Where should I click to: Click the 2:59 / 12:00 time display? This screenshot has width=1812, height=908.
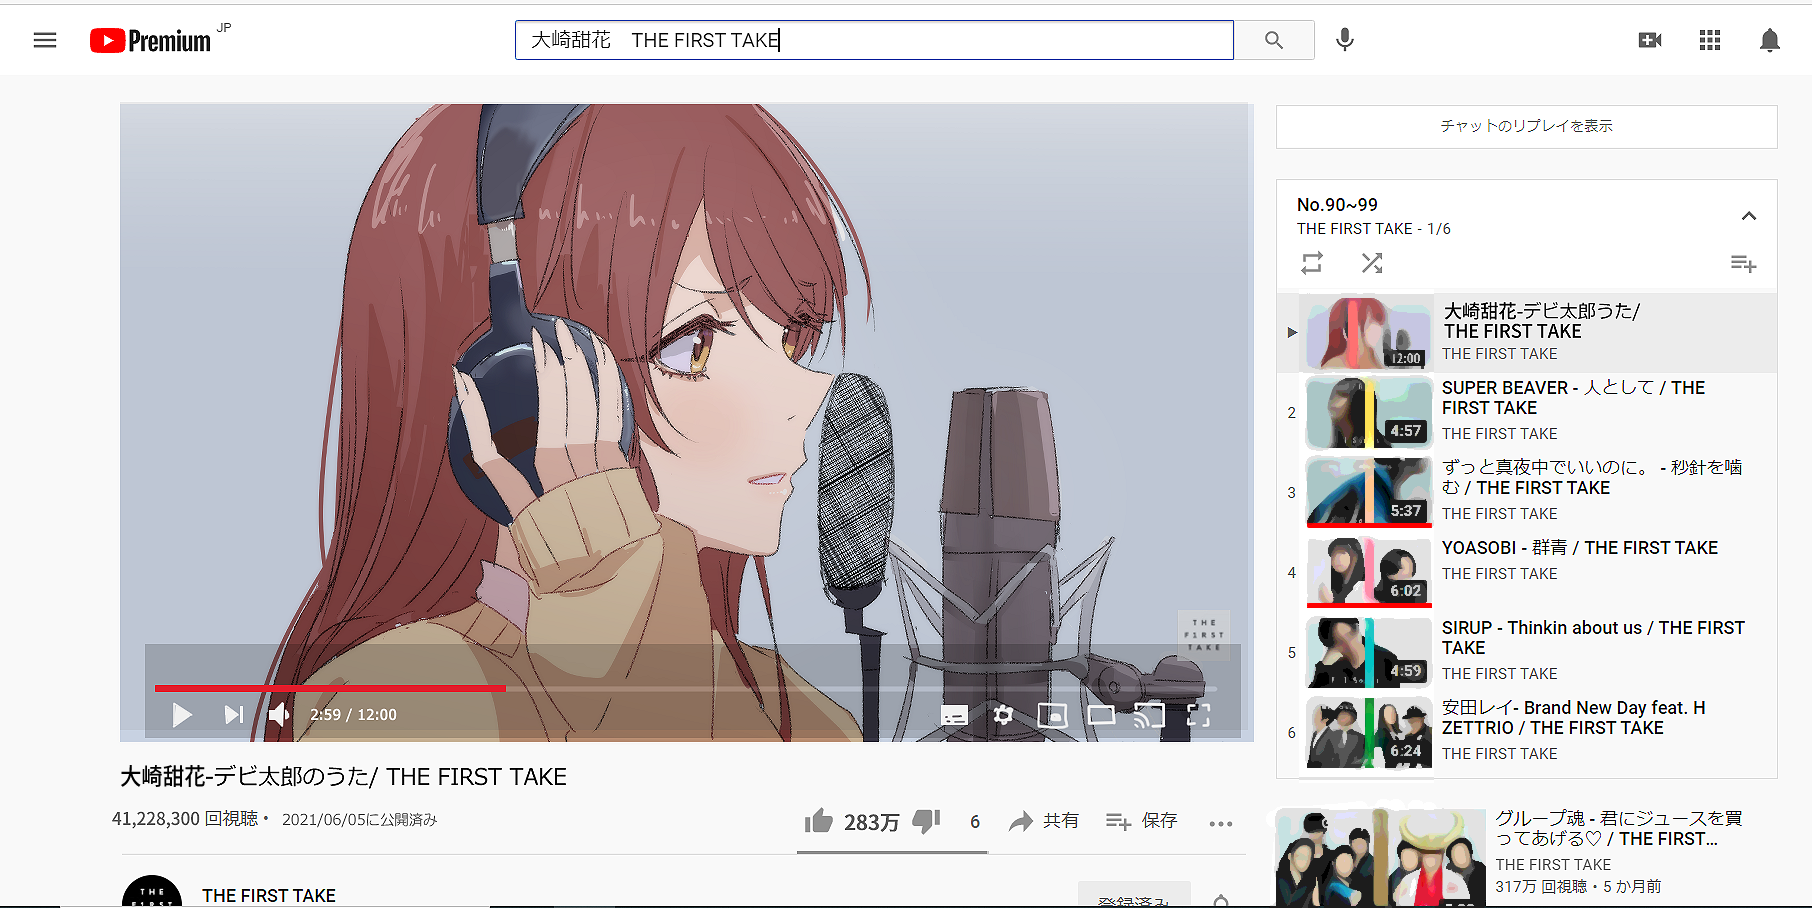point(353,715)
